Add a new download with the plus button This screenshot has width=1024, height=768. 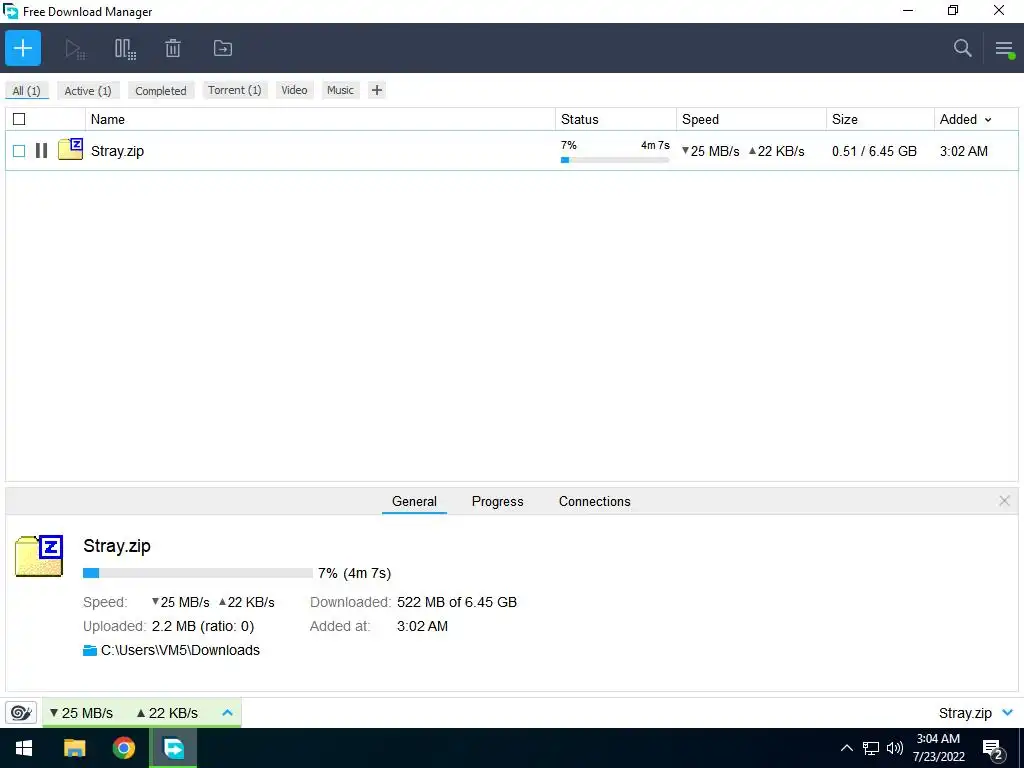click(23, 48)
